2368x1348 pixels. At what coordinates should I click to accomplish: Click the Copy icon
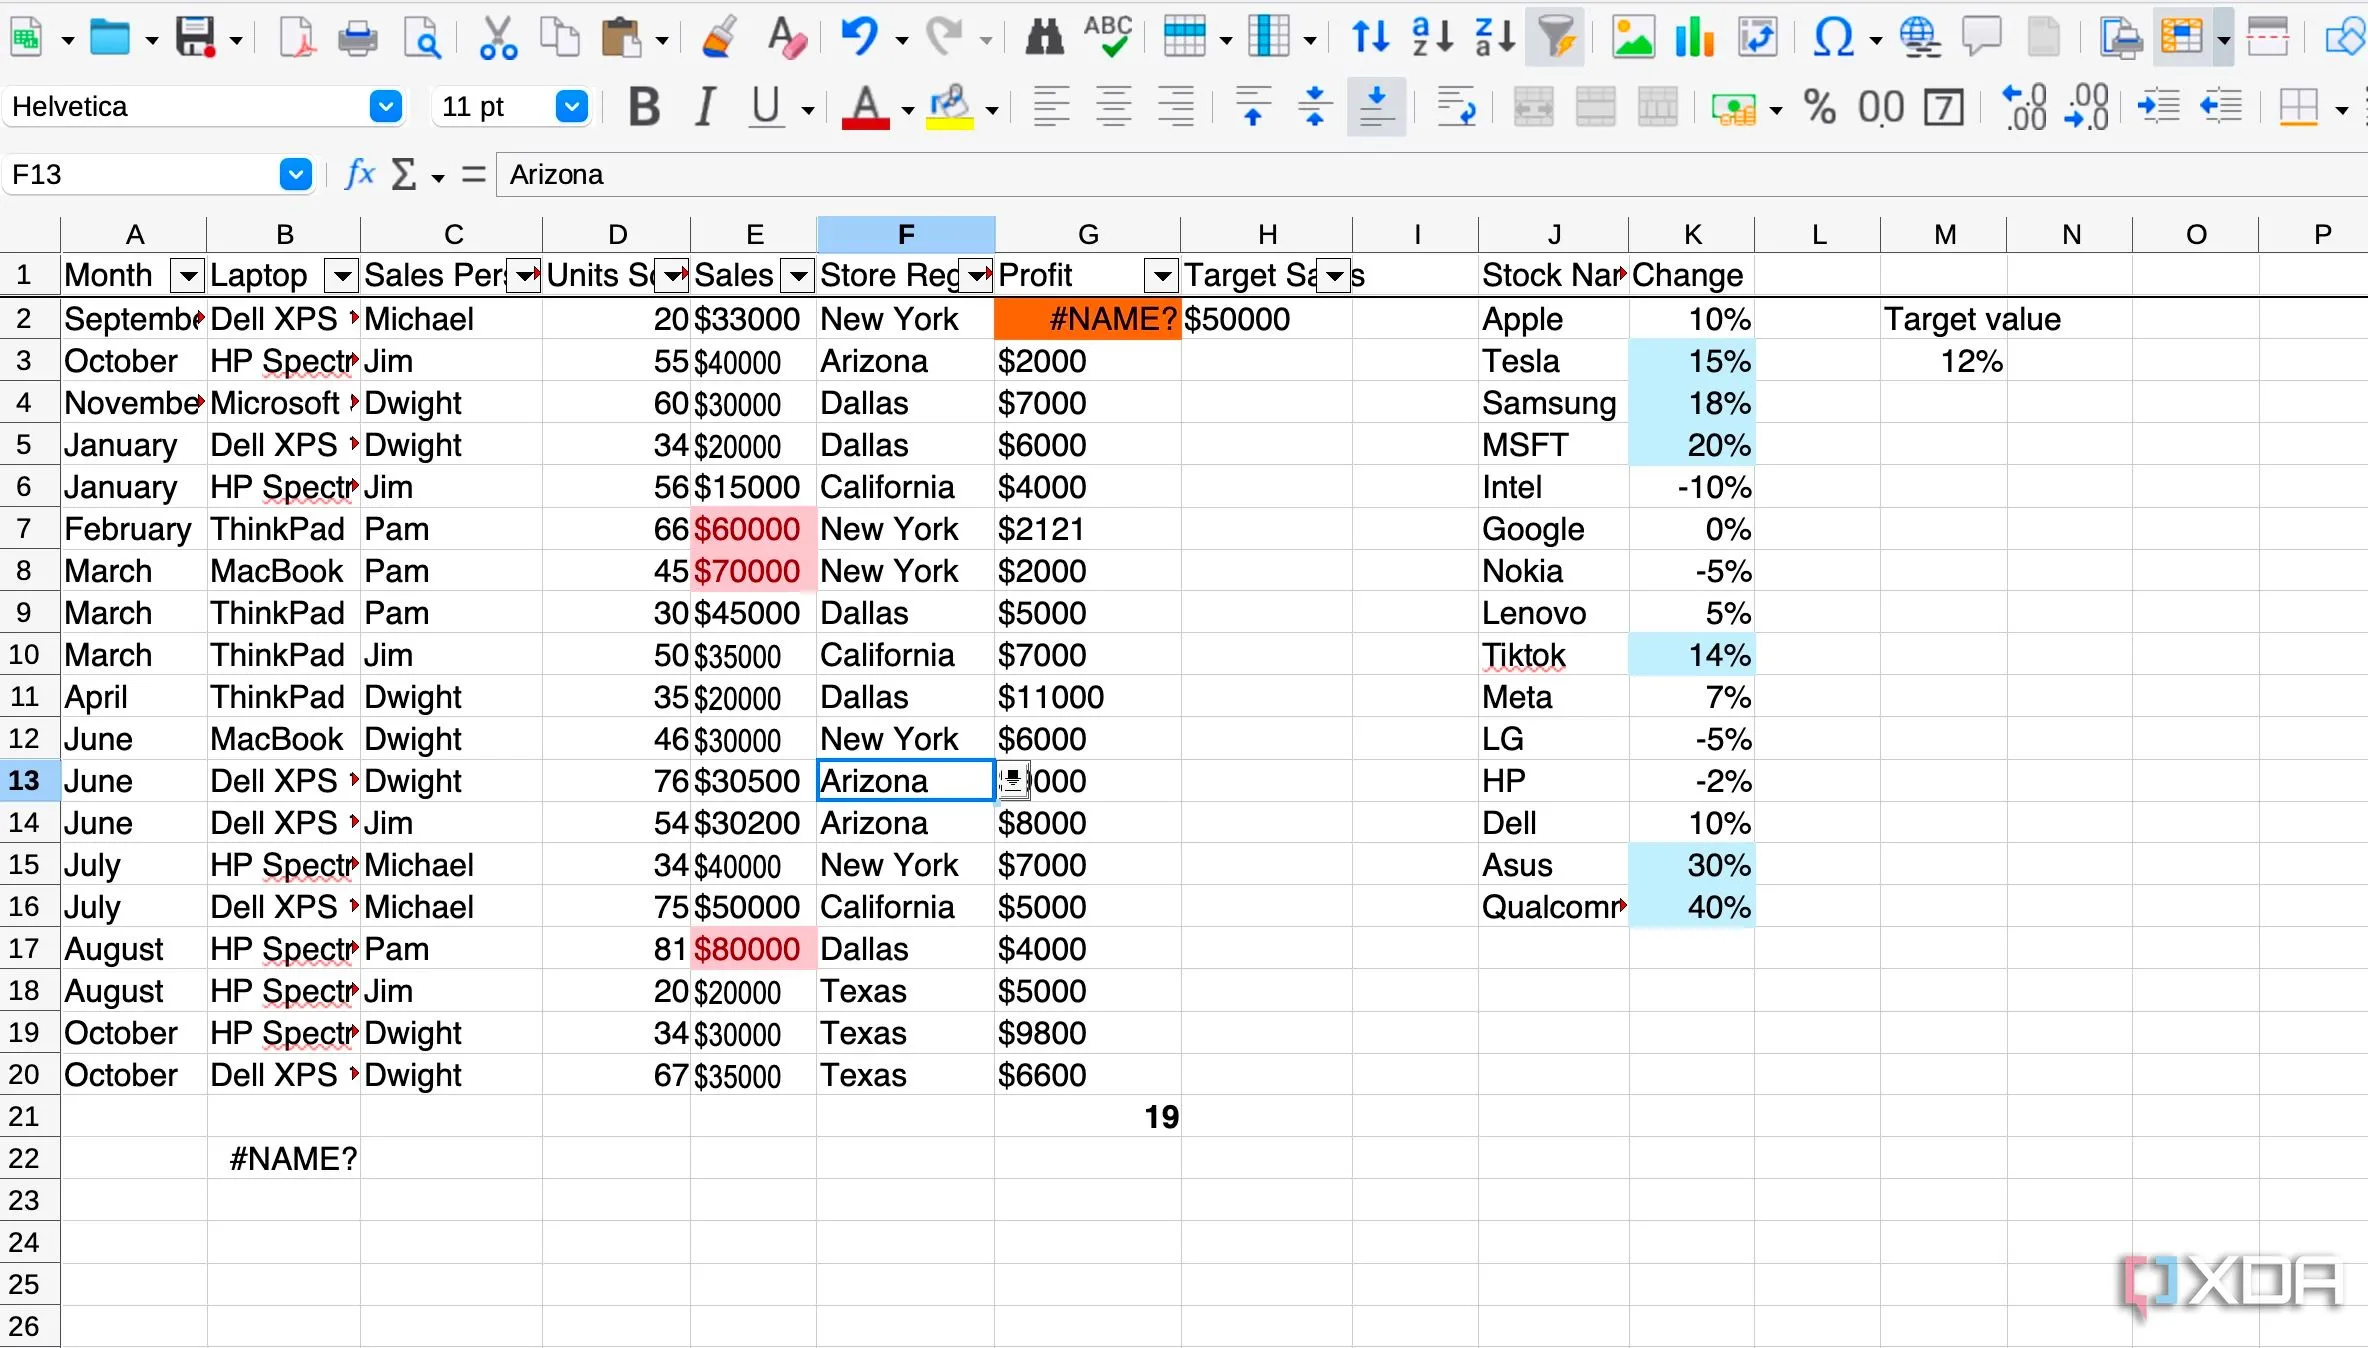[560, 38]
